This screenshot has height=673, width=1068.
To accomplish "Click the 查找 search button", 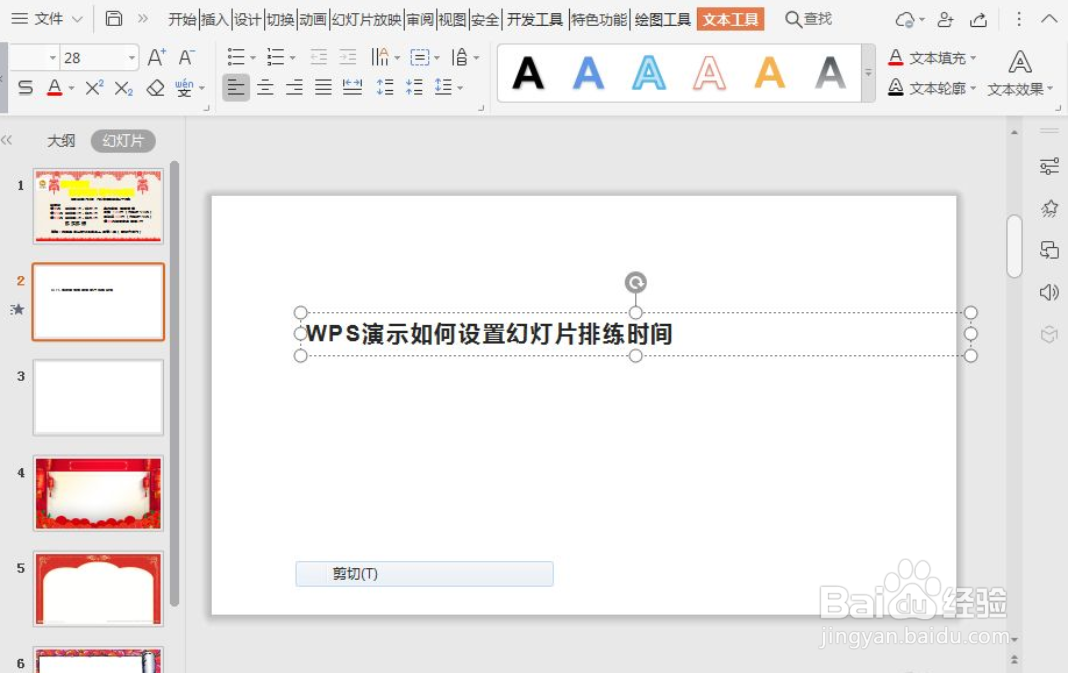I will [806, 18].
